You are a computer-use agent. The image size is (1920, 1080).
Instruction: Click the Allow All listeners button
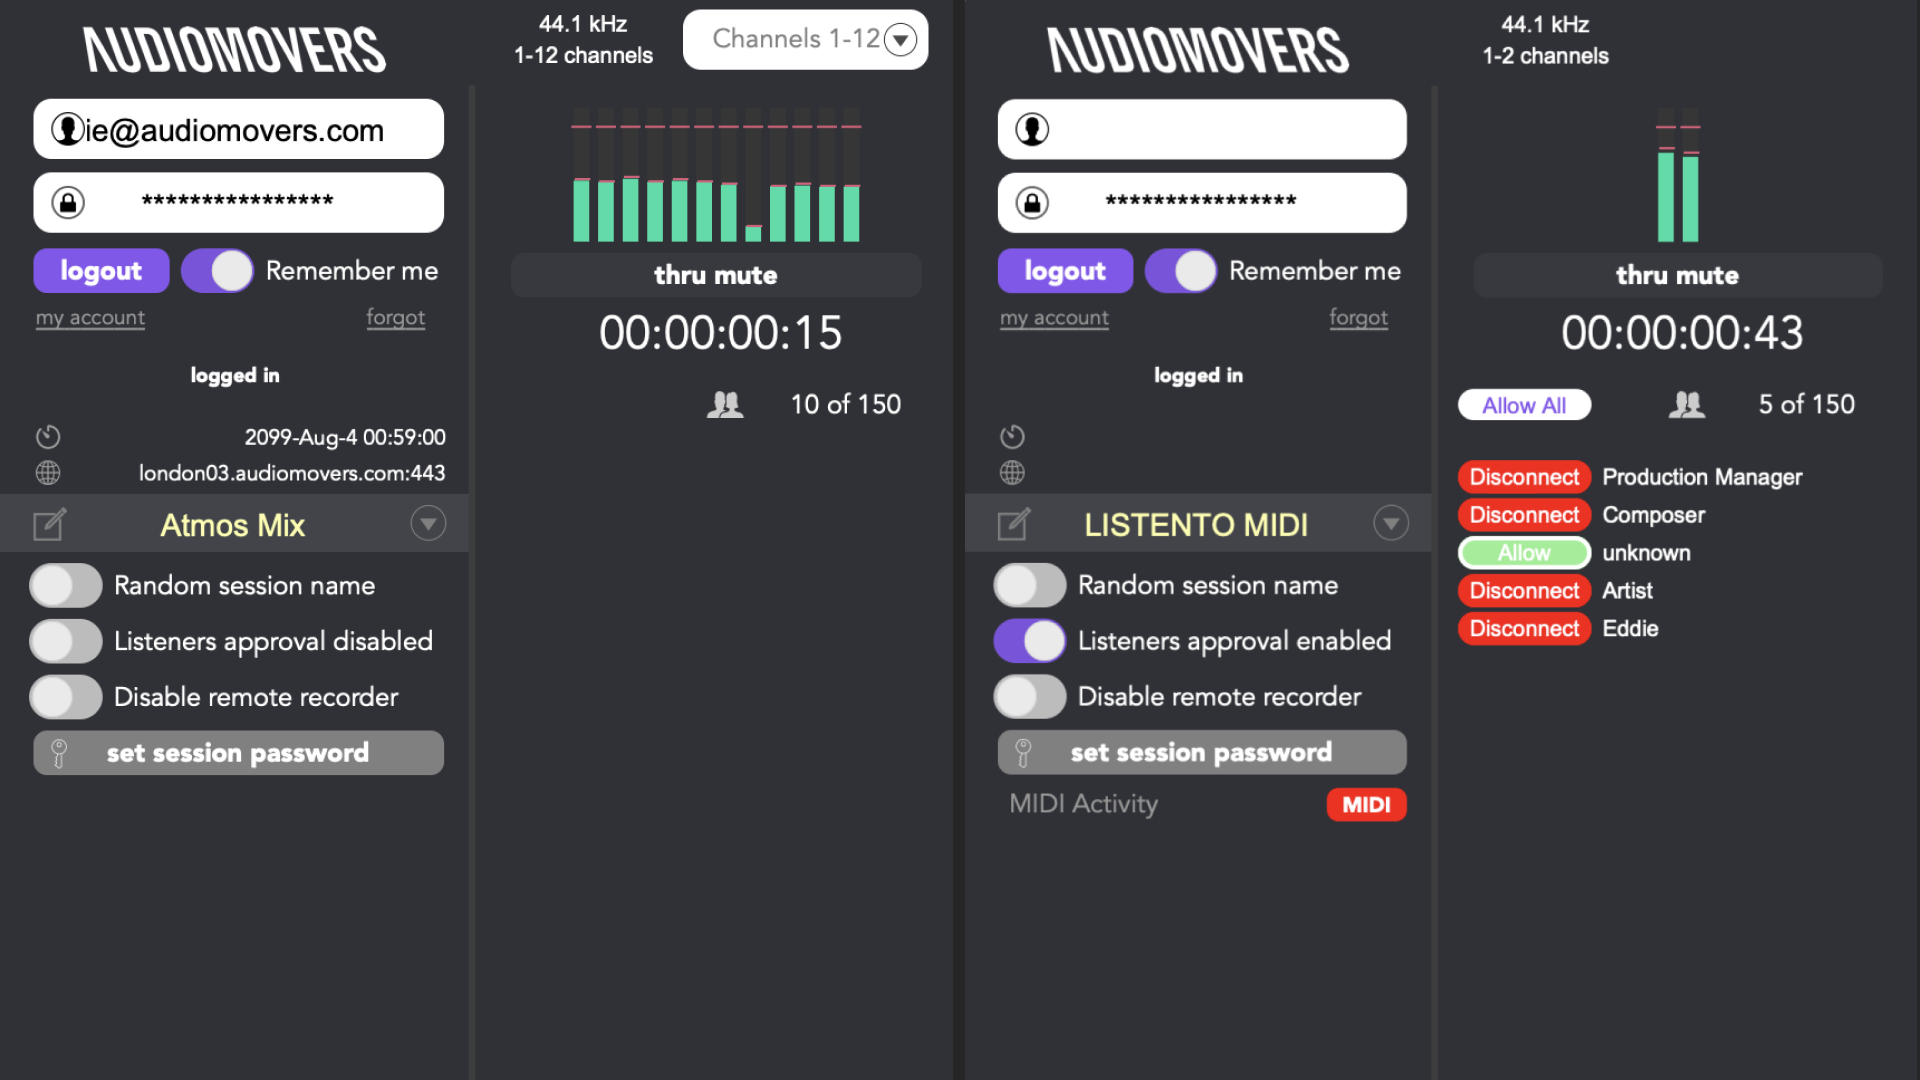[x=1524, y=405]
